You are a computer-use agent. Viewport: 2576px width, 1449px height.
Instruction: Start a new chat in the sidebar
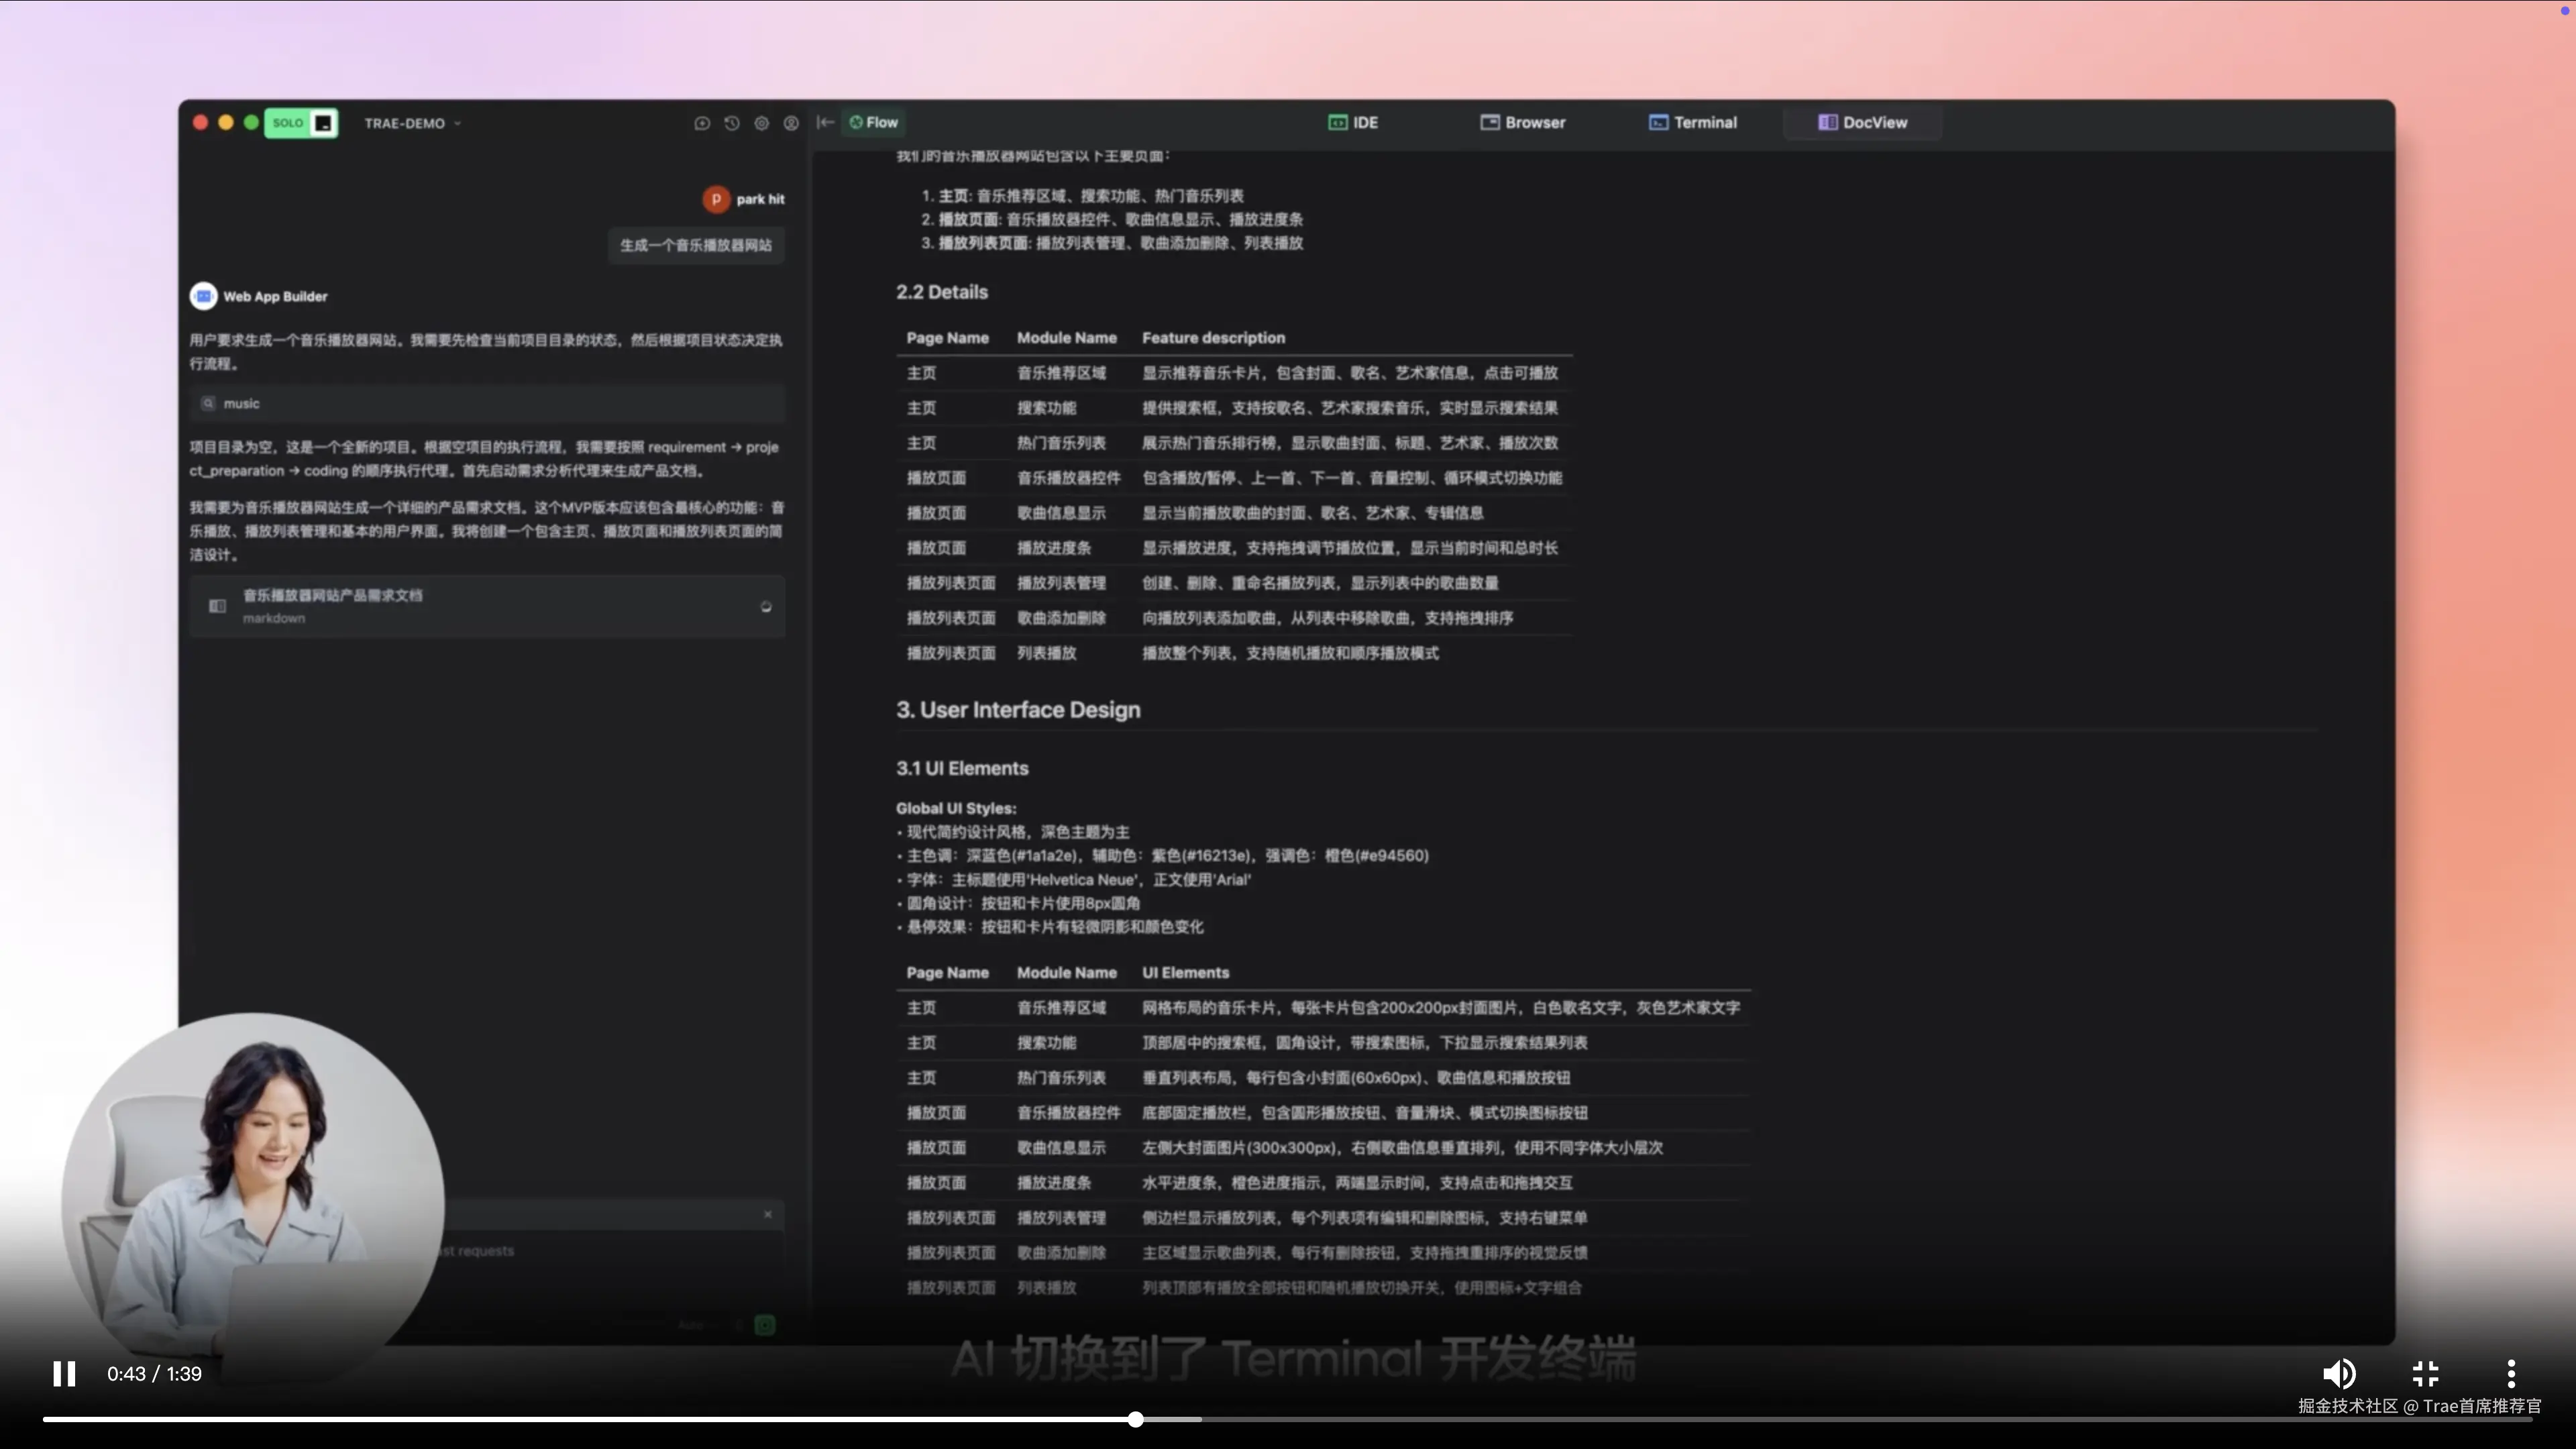tap(702, 123)
